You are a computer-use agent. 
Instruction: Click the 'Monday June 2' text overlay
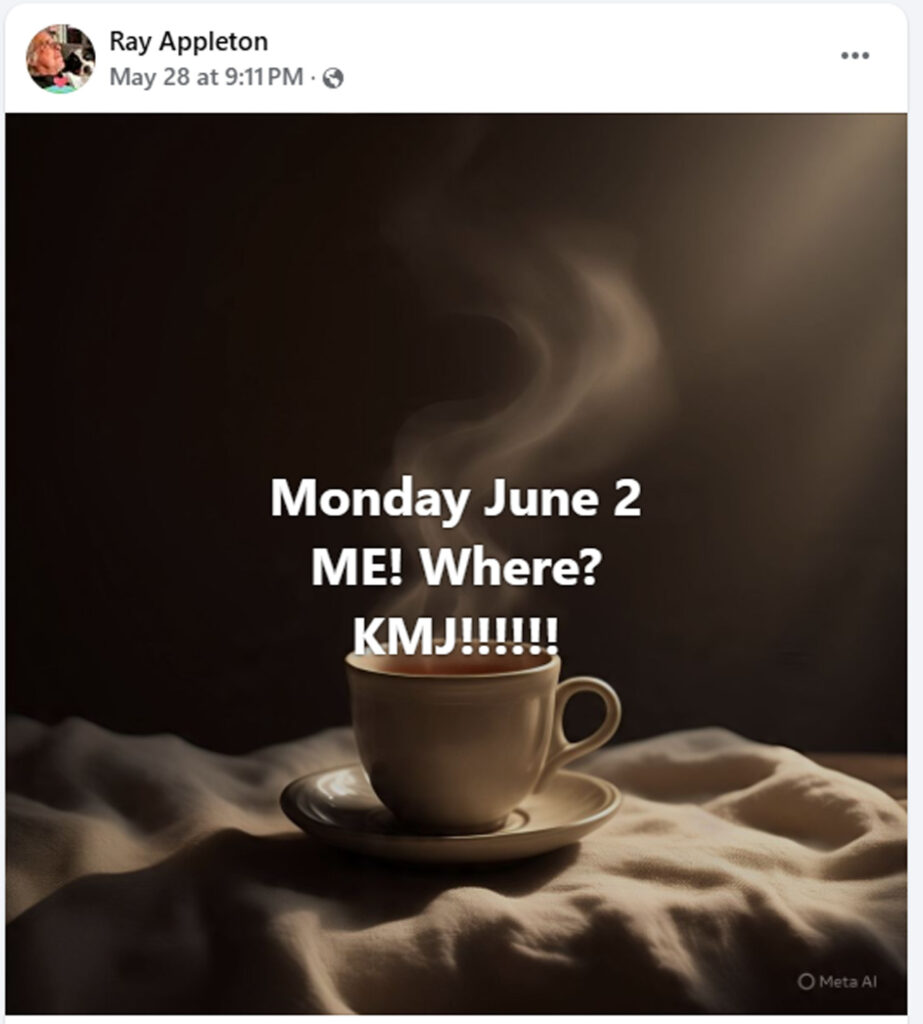(x=455, y=498)
